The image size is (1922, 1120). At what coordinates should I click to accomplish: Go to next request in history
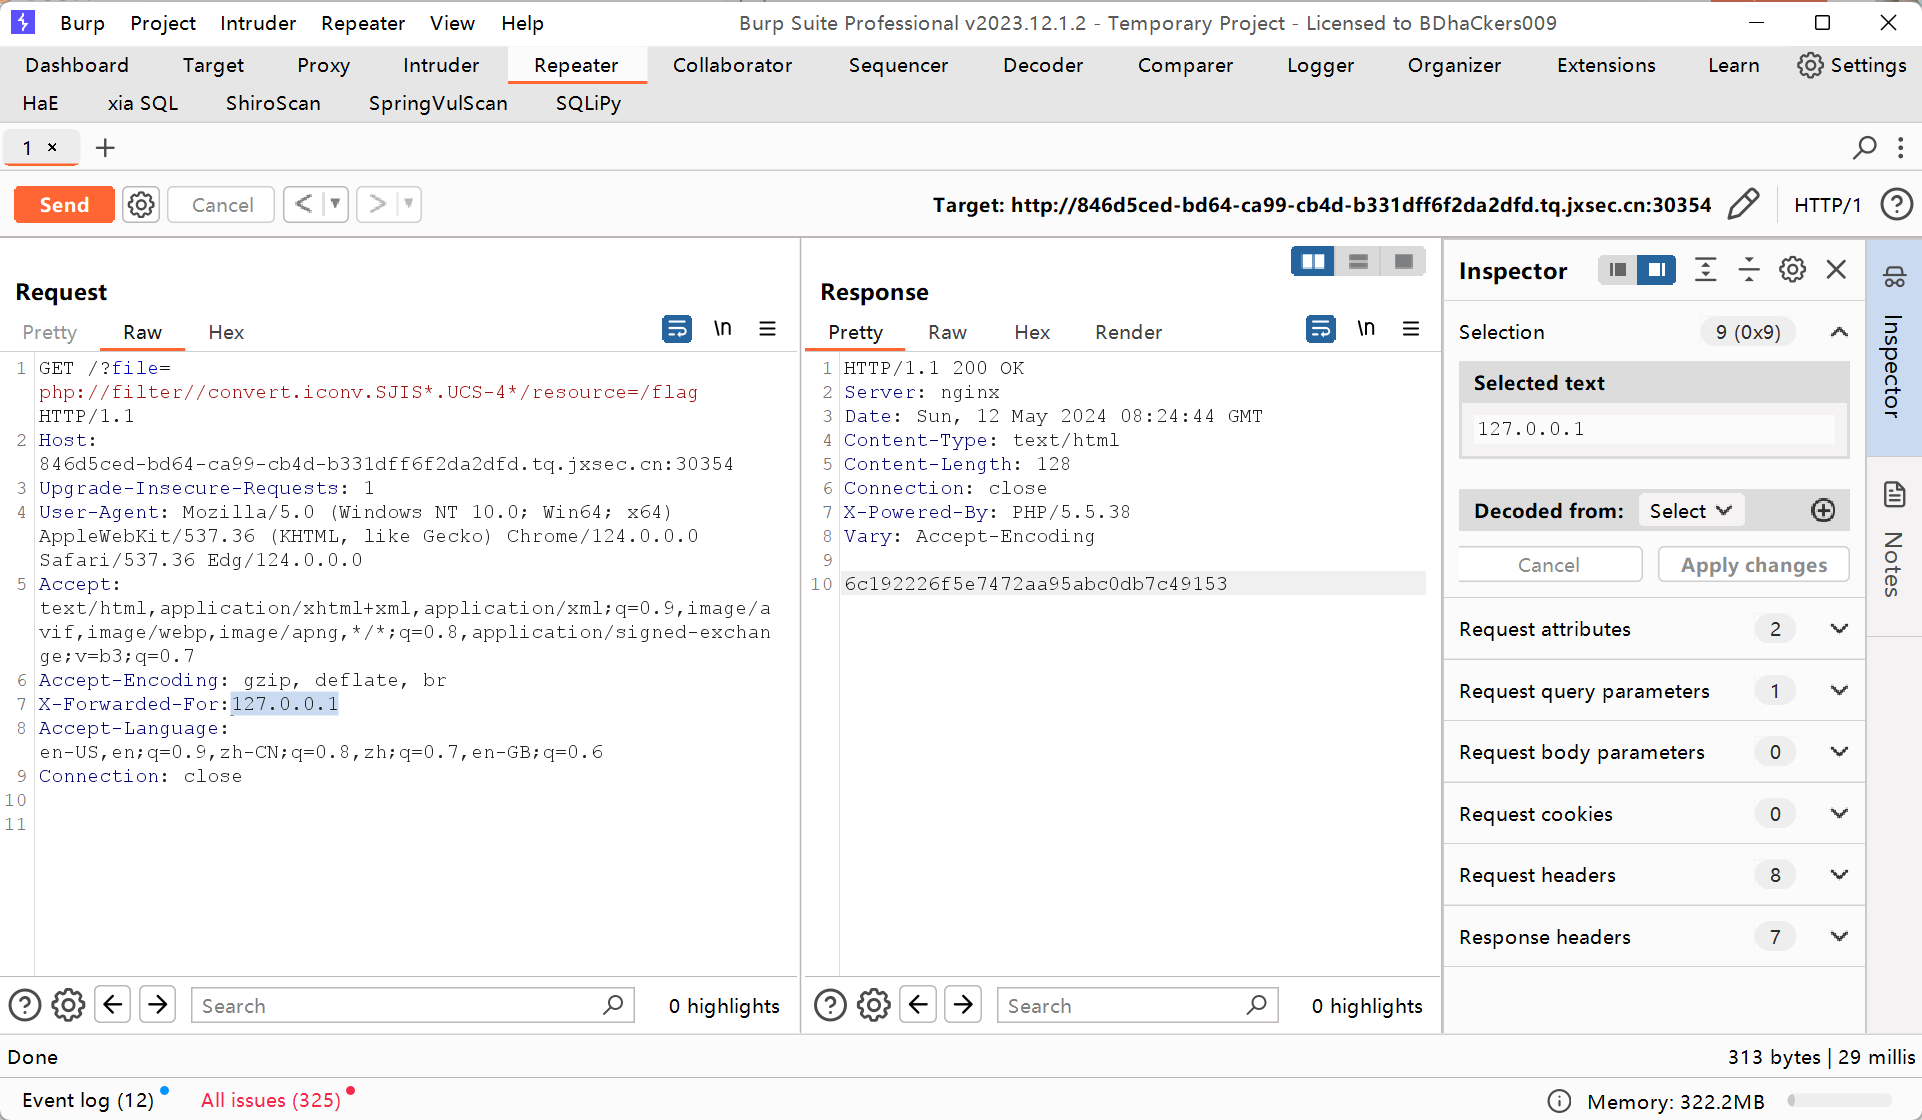tap(377, 204)
